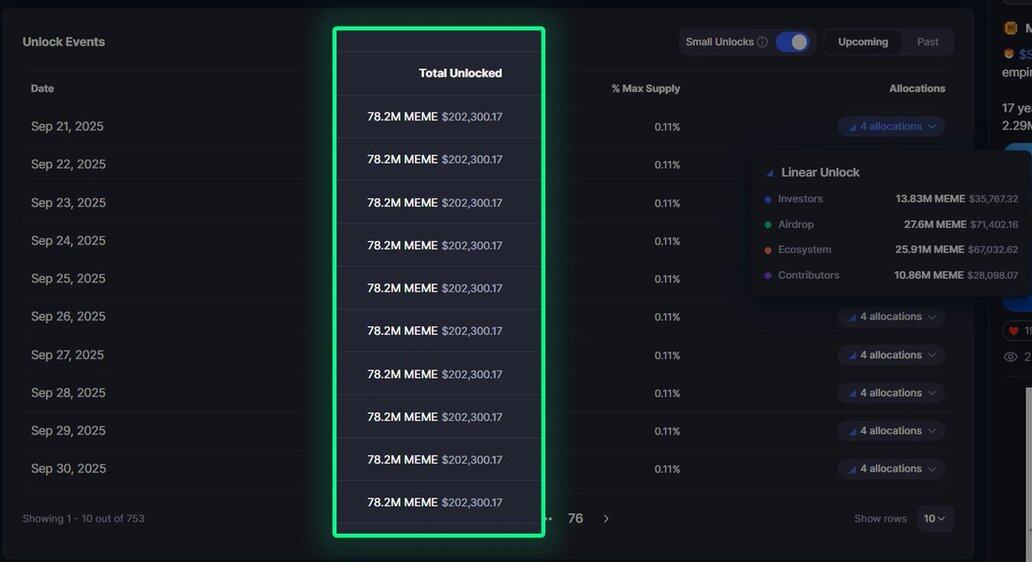Click the orange Ecosystem dot
The height and width of the screenshot is (562, 1032).
coord(767,250)
